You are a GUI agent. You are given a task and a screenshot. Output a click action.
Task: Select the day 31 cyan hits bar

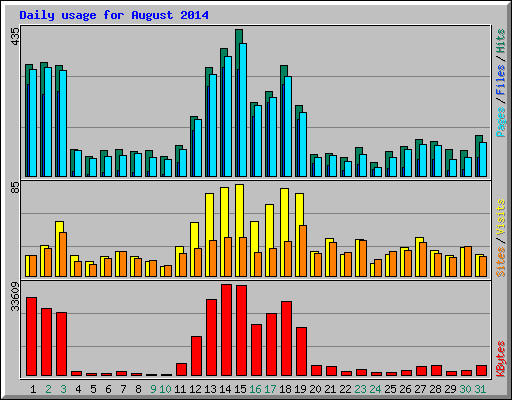[x=483, y=159]
